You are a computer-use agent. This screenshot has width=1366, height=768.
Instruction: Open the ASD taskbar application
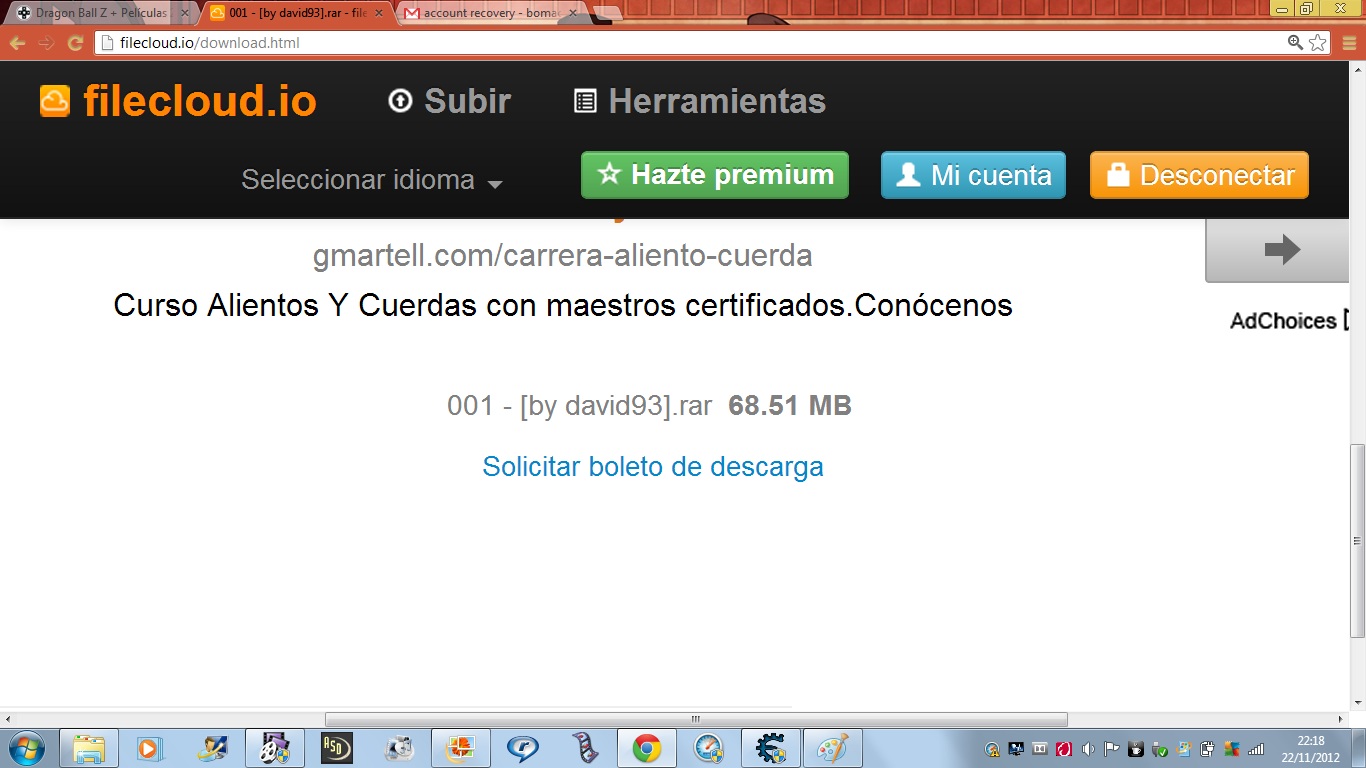336,748
